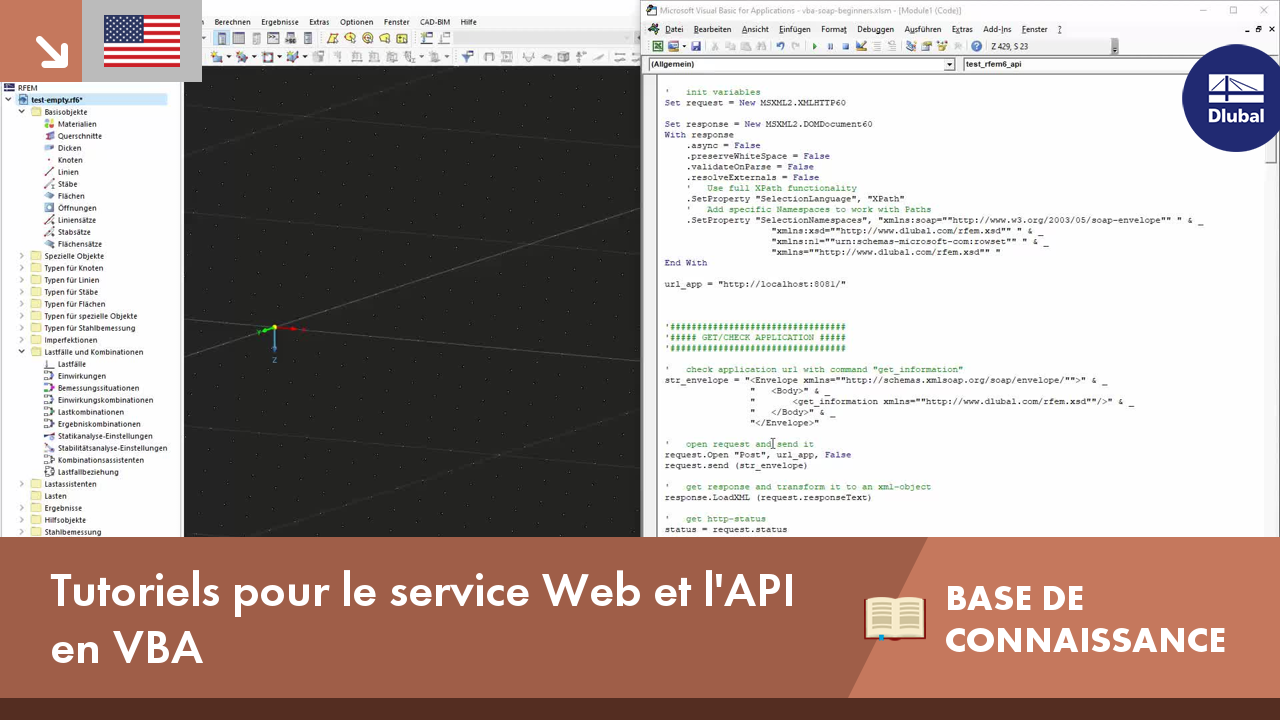
Task: Expand the Spezielle Objekte folder
Action: click(20, 255)
